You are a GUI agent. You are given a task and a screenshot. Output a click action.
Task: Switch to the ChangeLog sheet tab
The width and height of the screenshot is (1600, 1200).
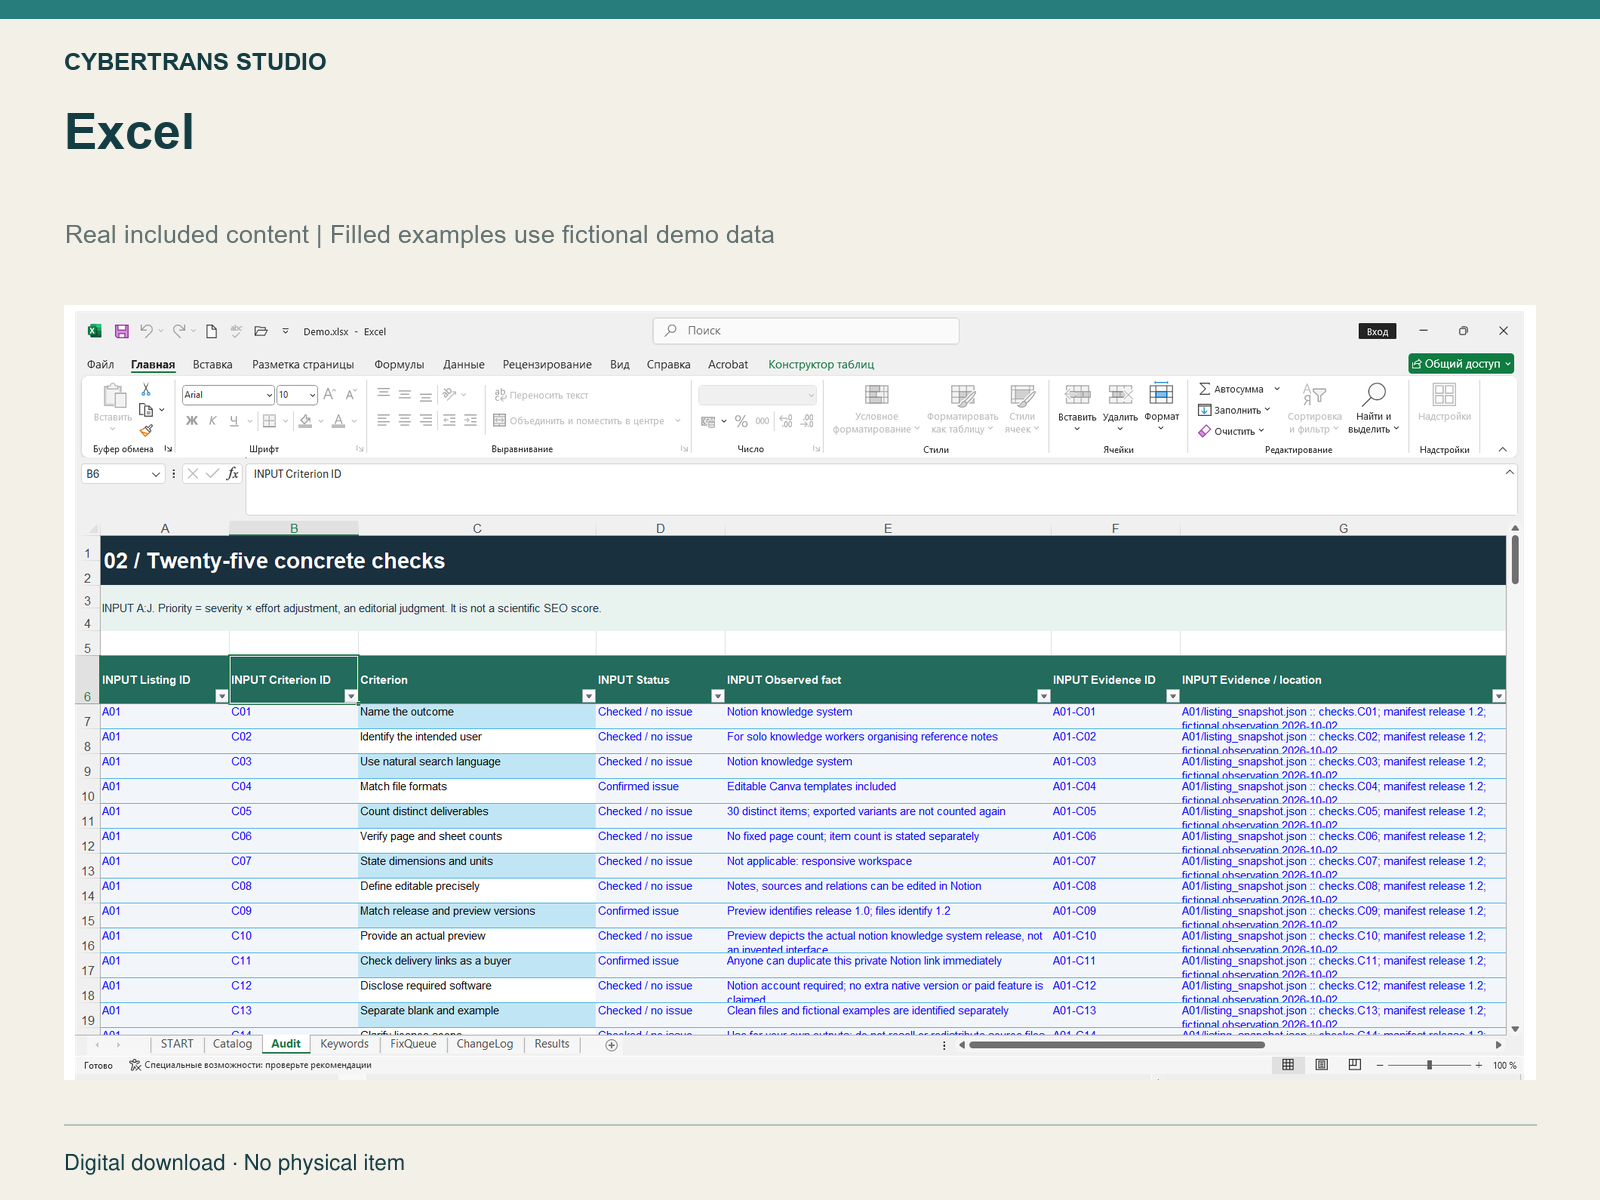[485, 1044]
